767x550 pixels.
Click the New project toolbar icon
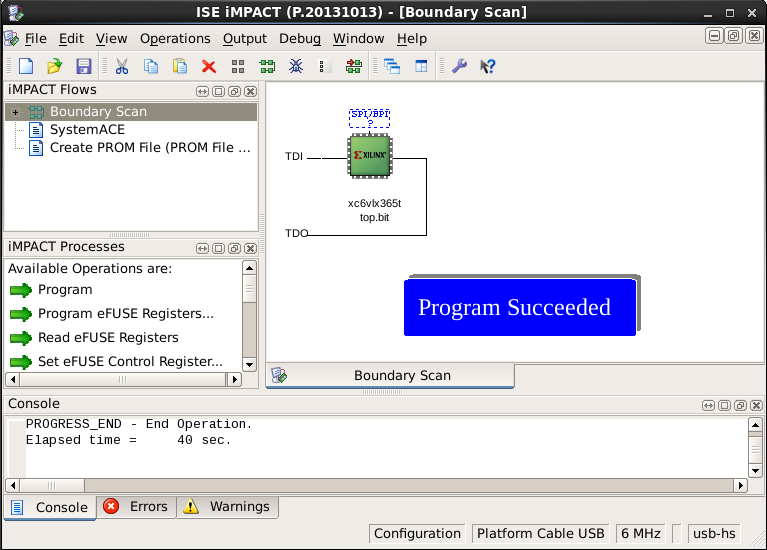coord(26,66)
